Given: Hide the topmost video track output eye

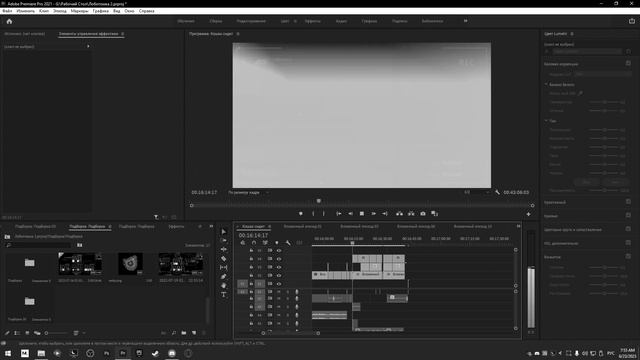Looking at the screenshot, I should pos(279,251).
